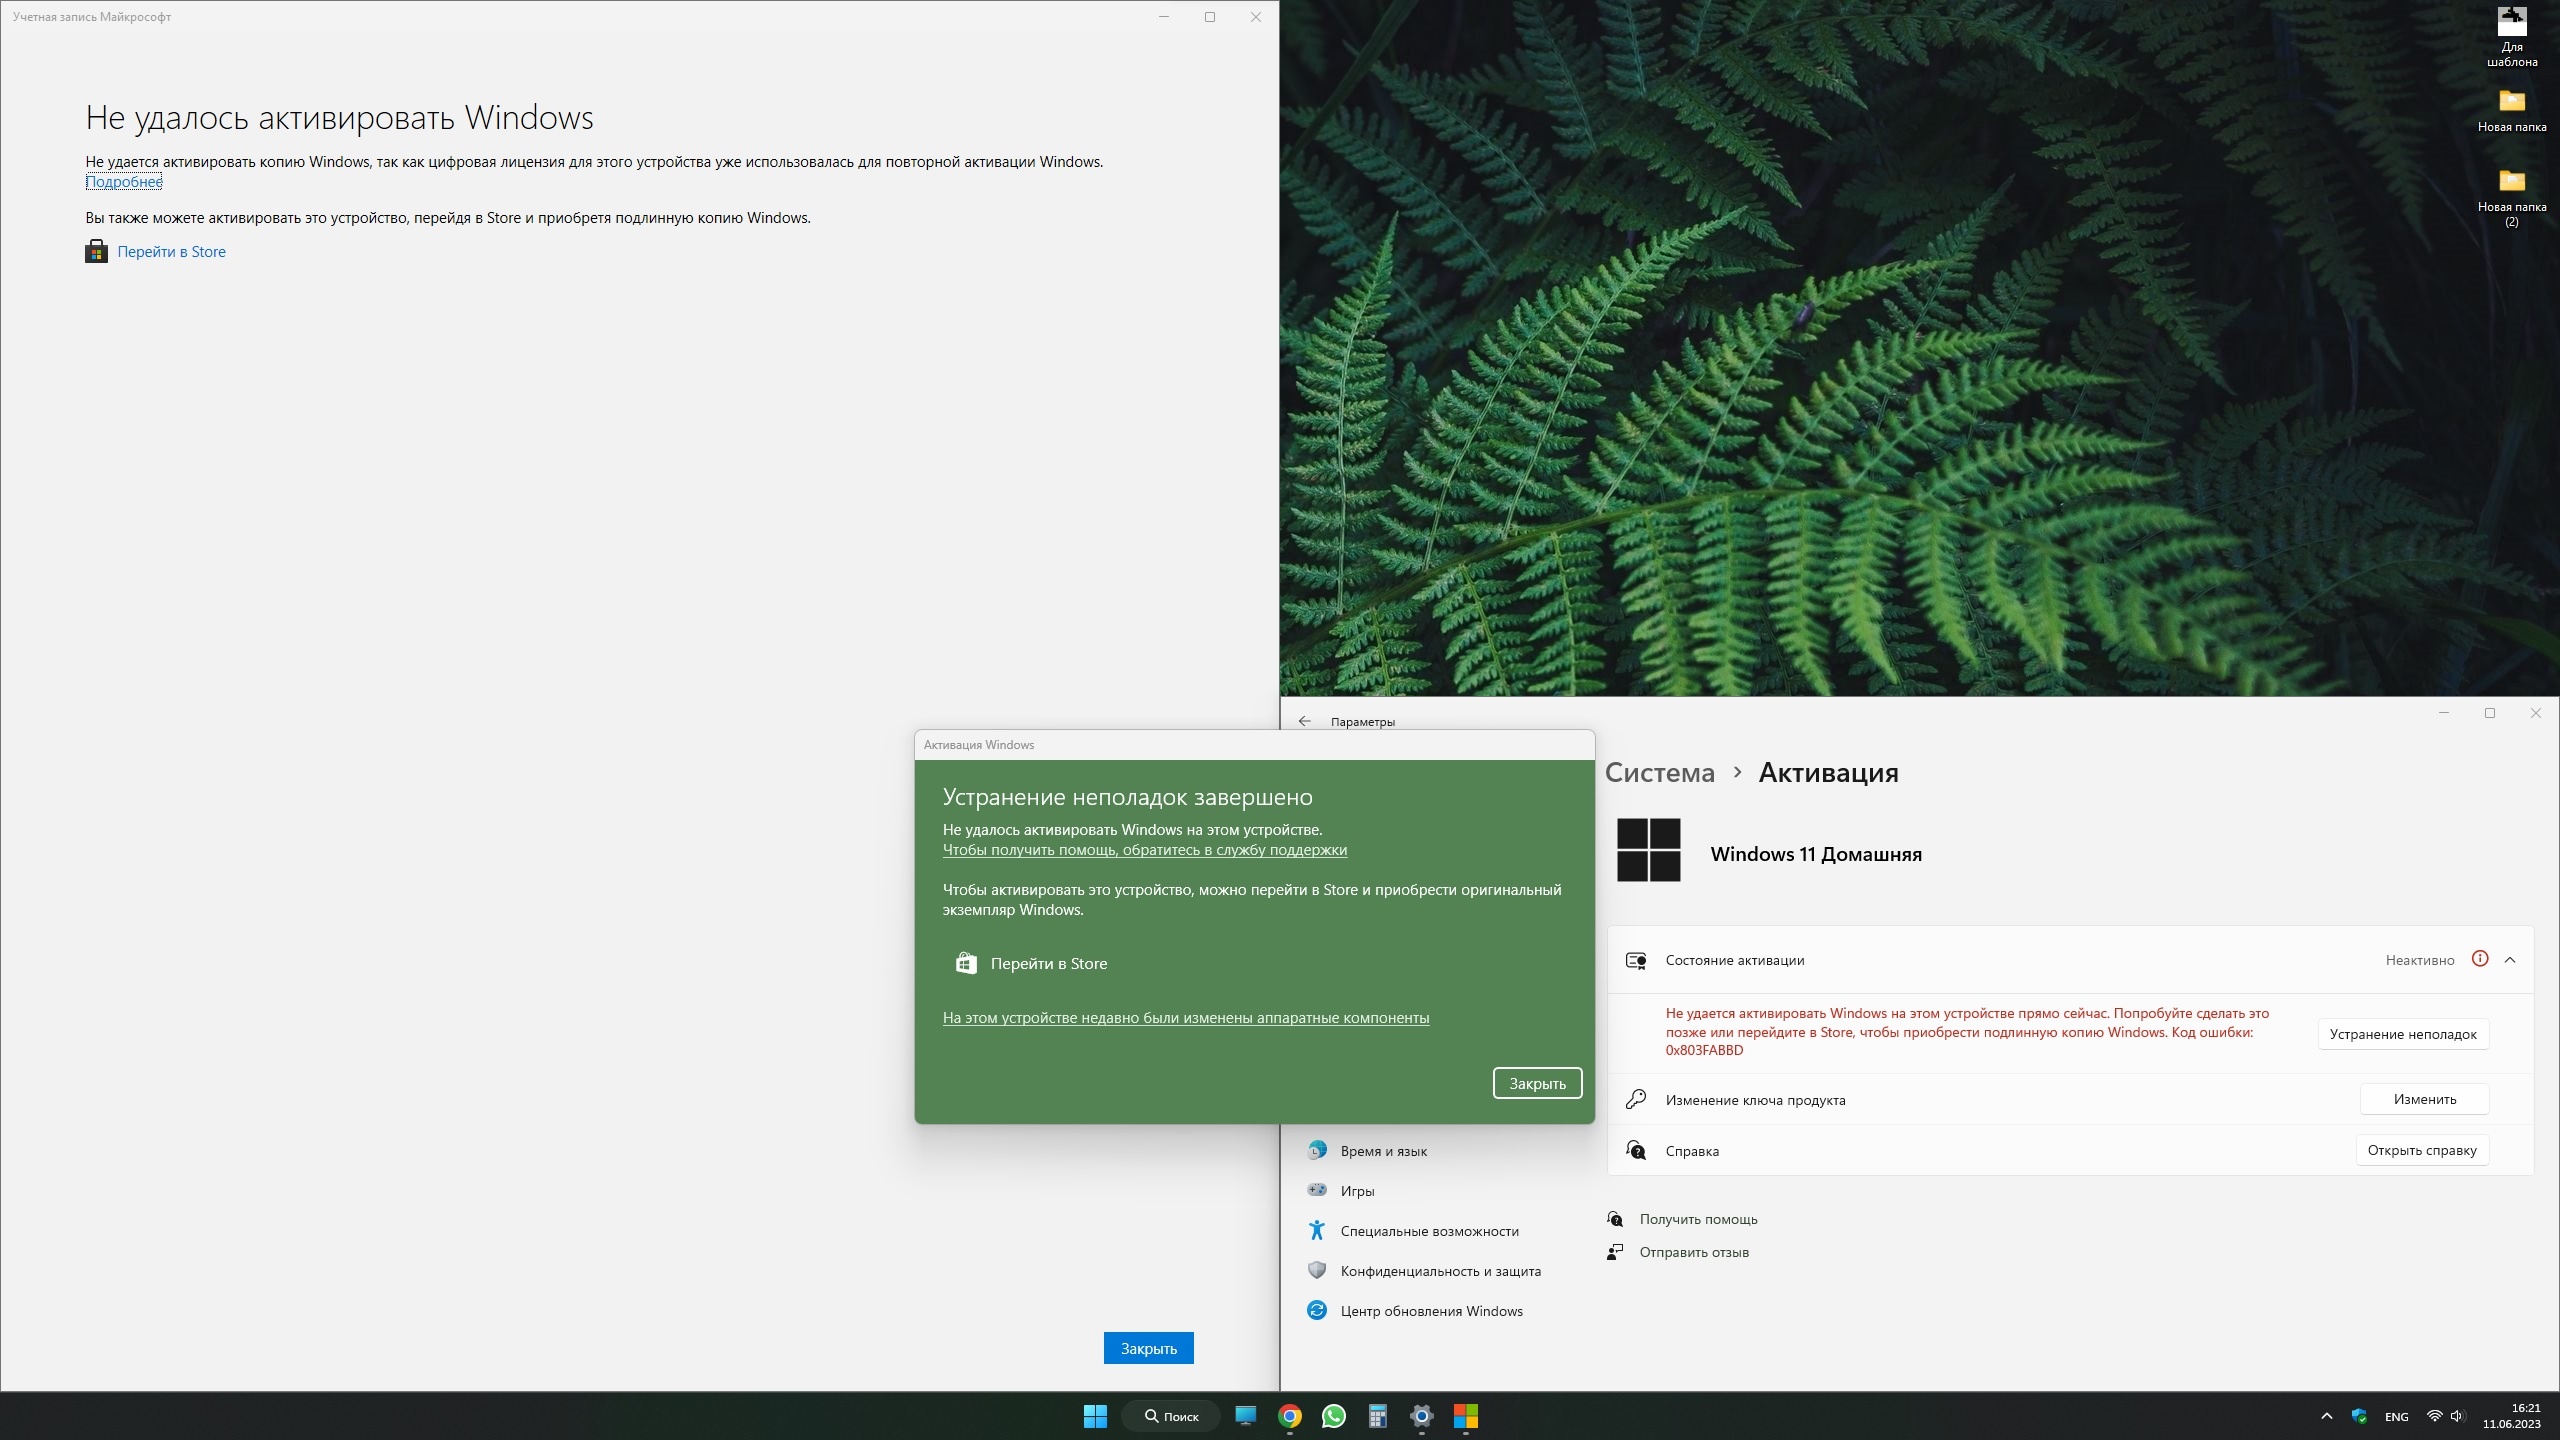Click 'Устранение неполадок' button
2560x1440 pixels.
2403,1034
